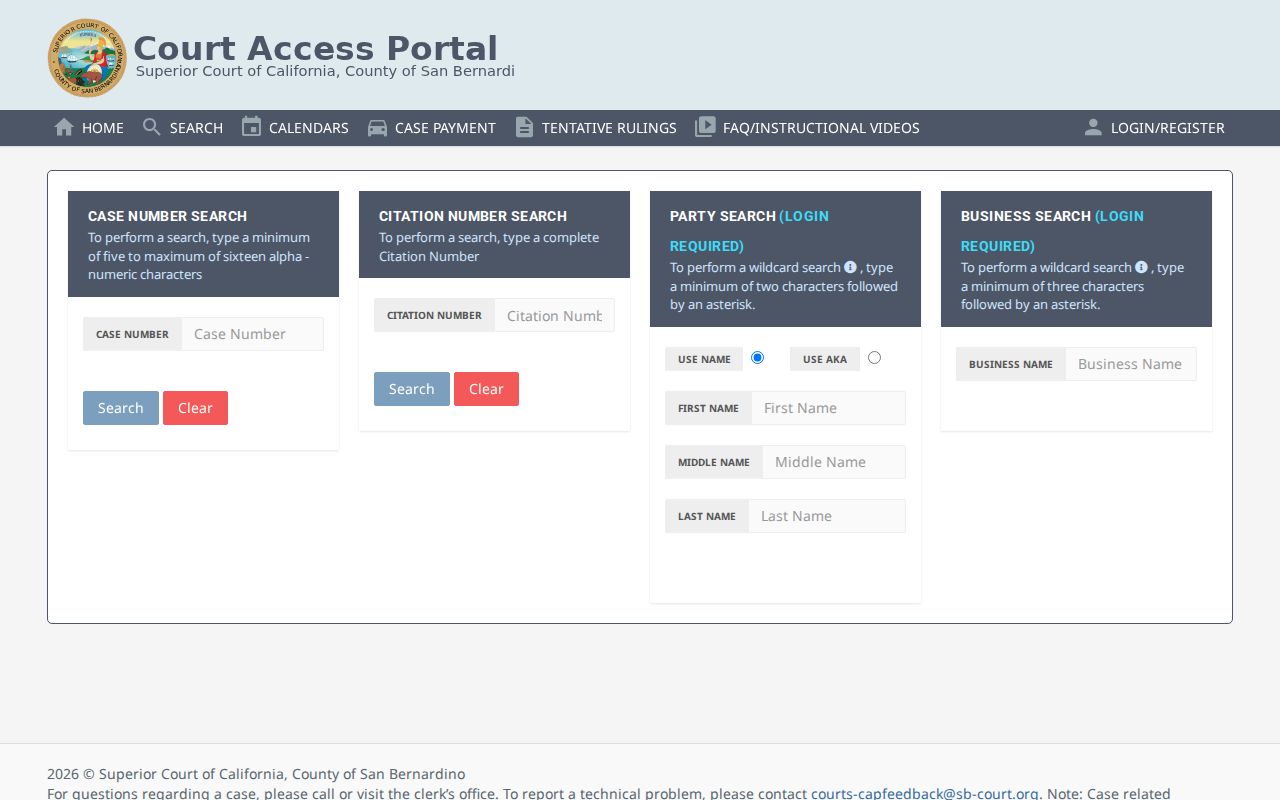Click Search button under Case Number
1280x800 pixels.
pos(121,408)
